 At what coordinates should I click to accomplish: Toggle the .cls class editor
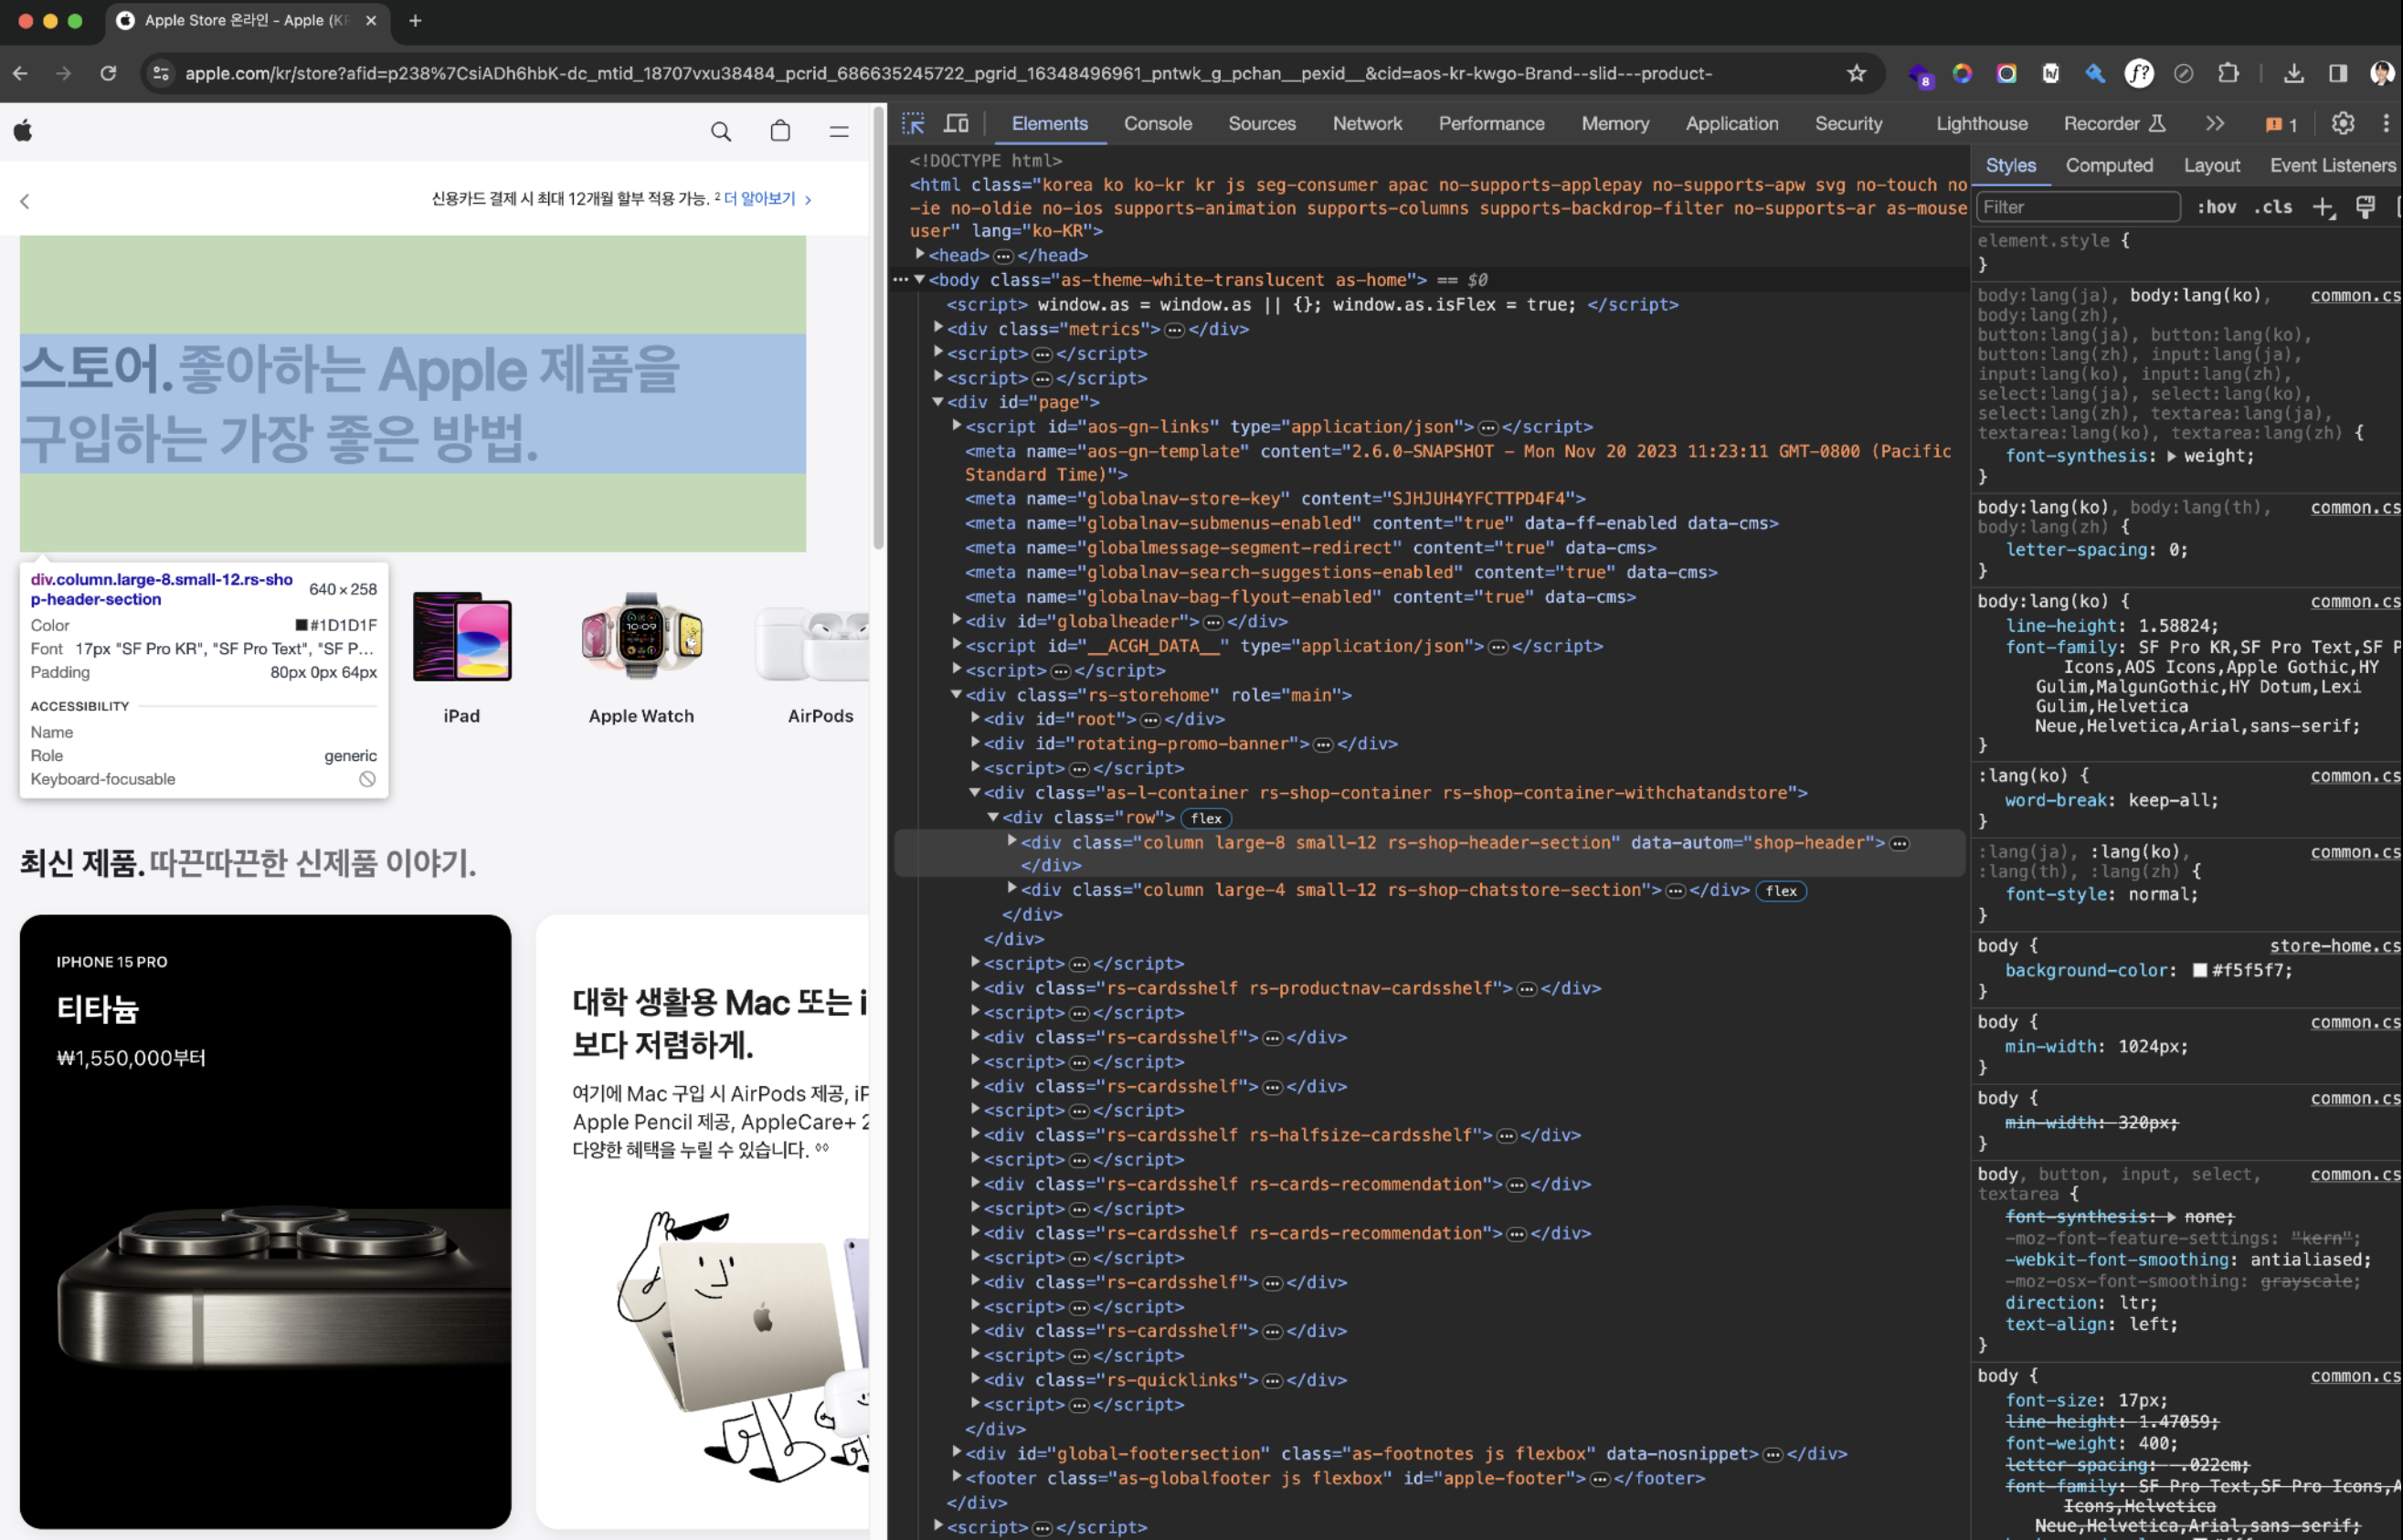pyautogui.click(x=2273, y=207)
